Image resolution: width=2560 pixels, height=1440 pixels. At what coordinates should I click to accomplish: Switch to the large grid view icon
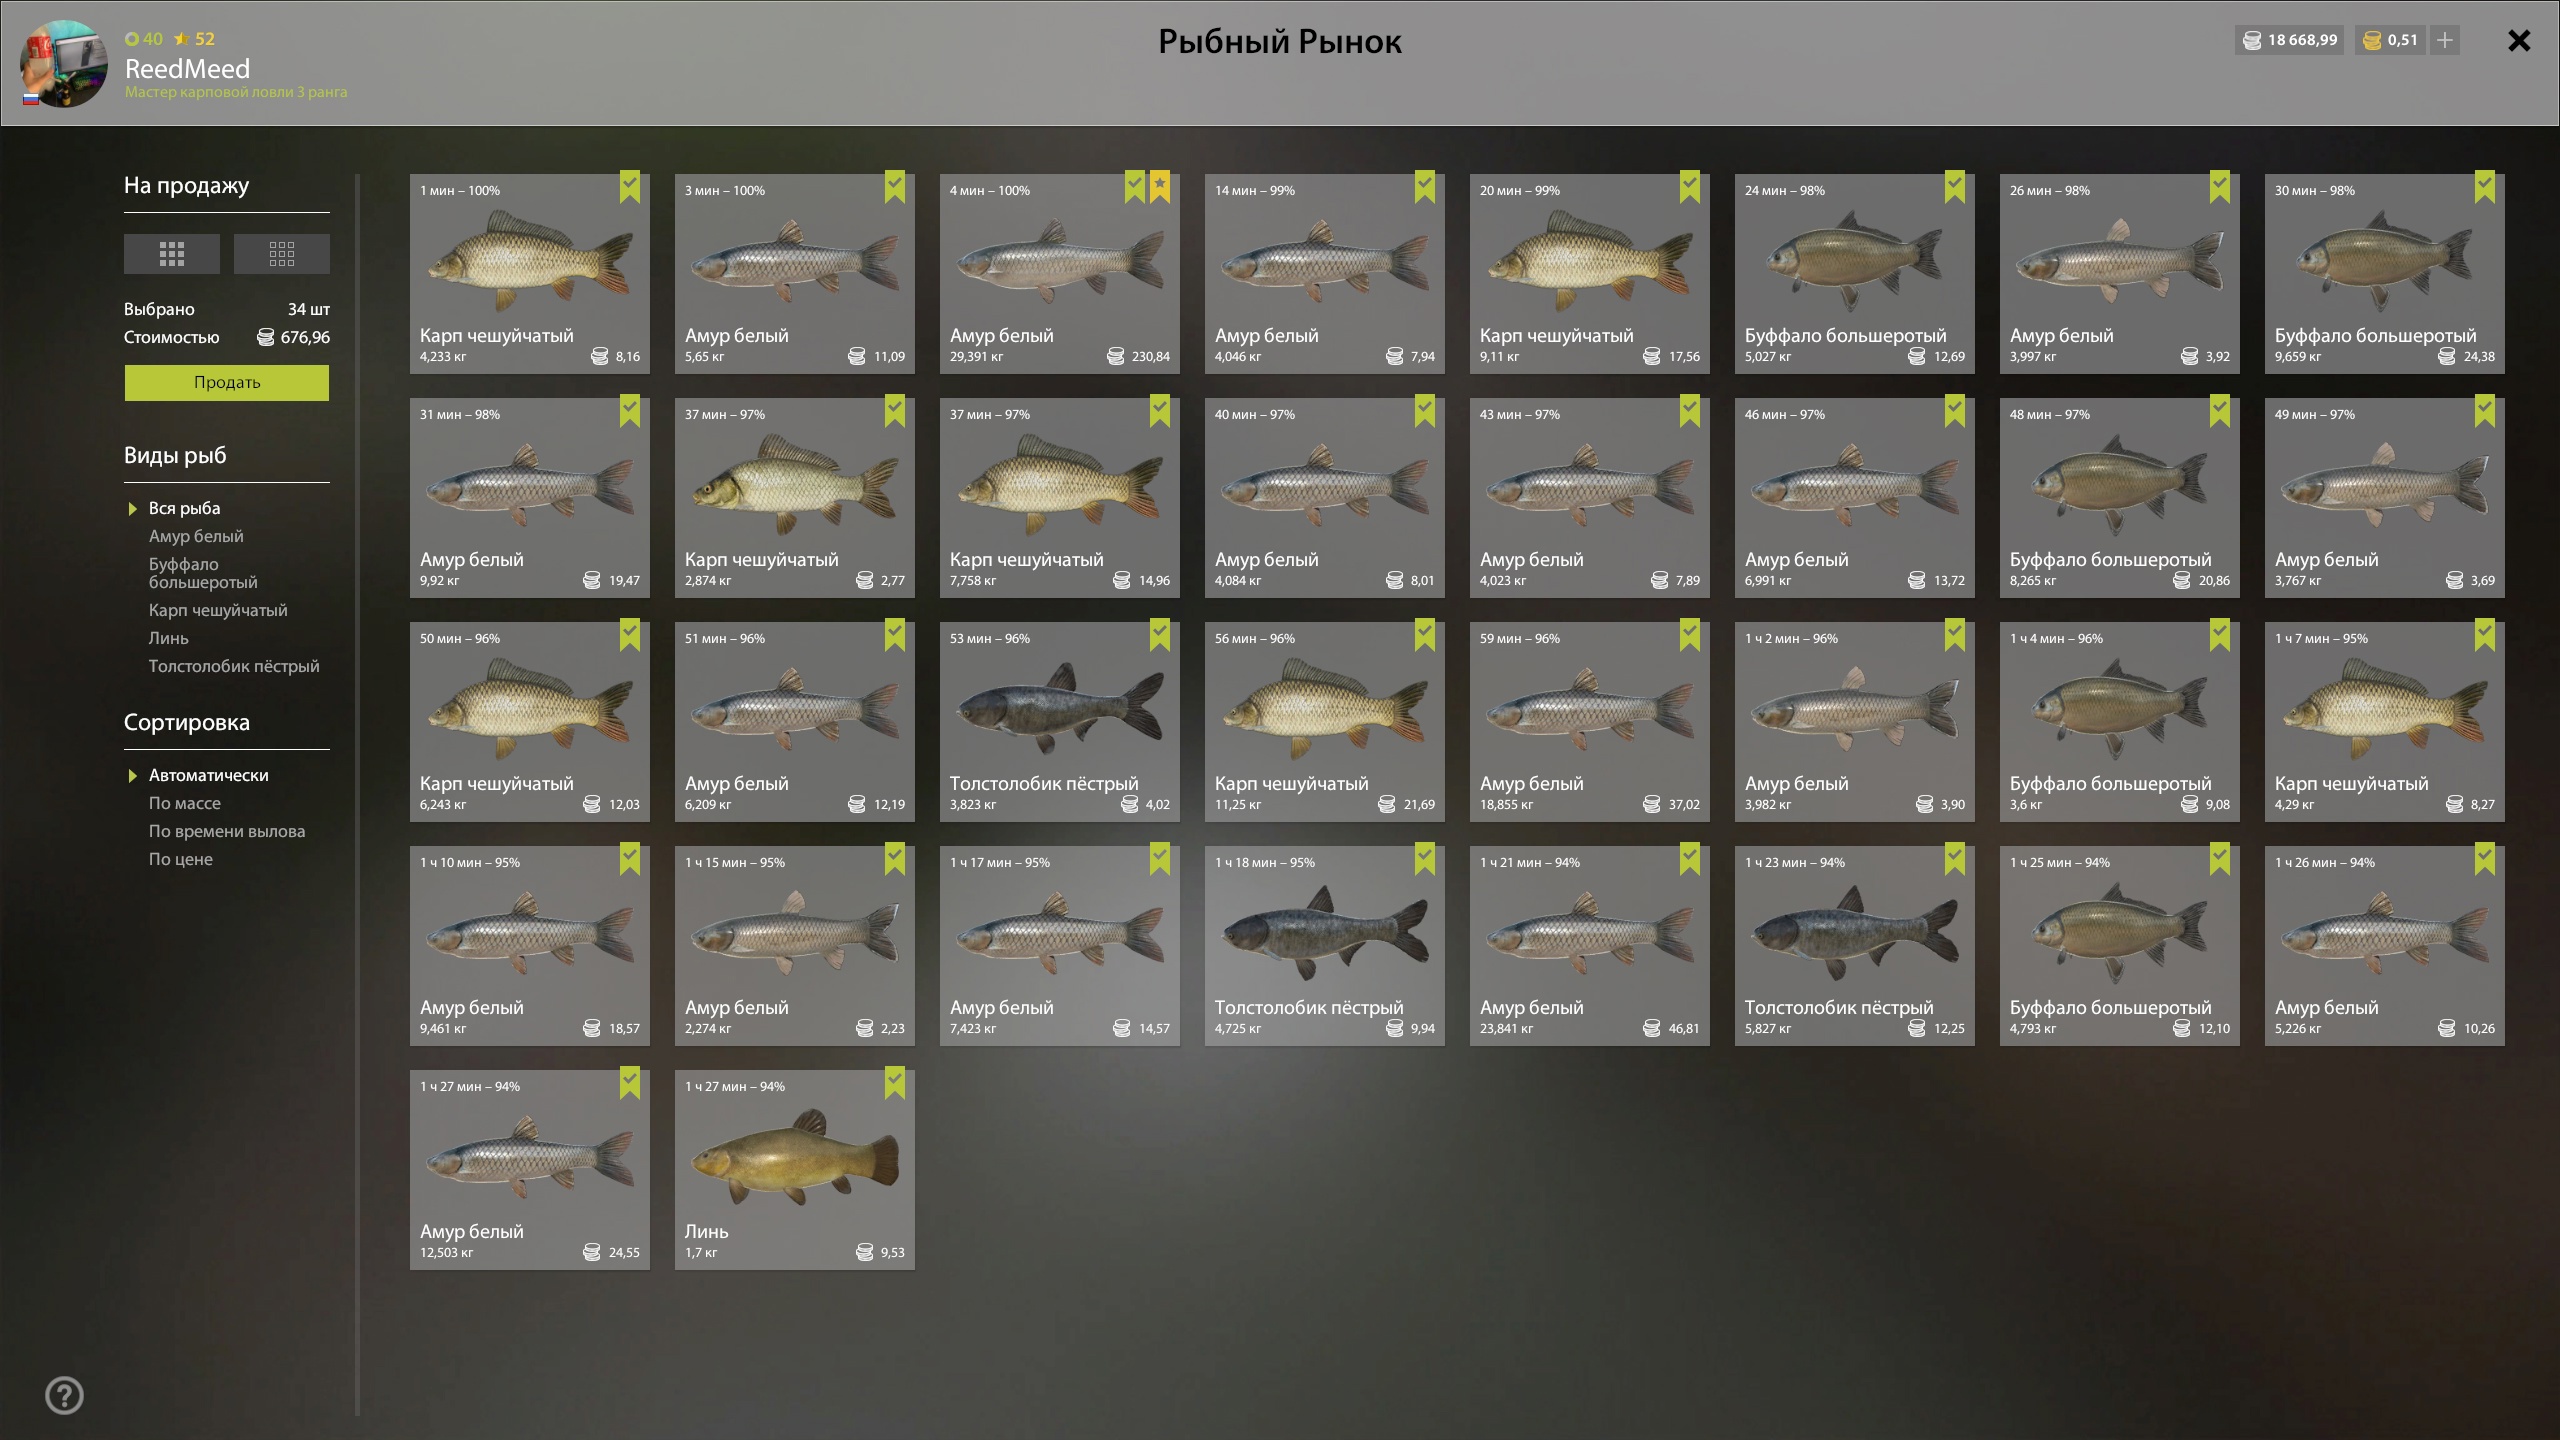pyautogui.click(x=171, y=254)
